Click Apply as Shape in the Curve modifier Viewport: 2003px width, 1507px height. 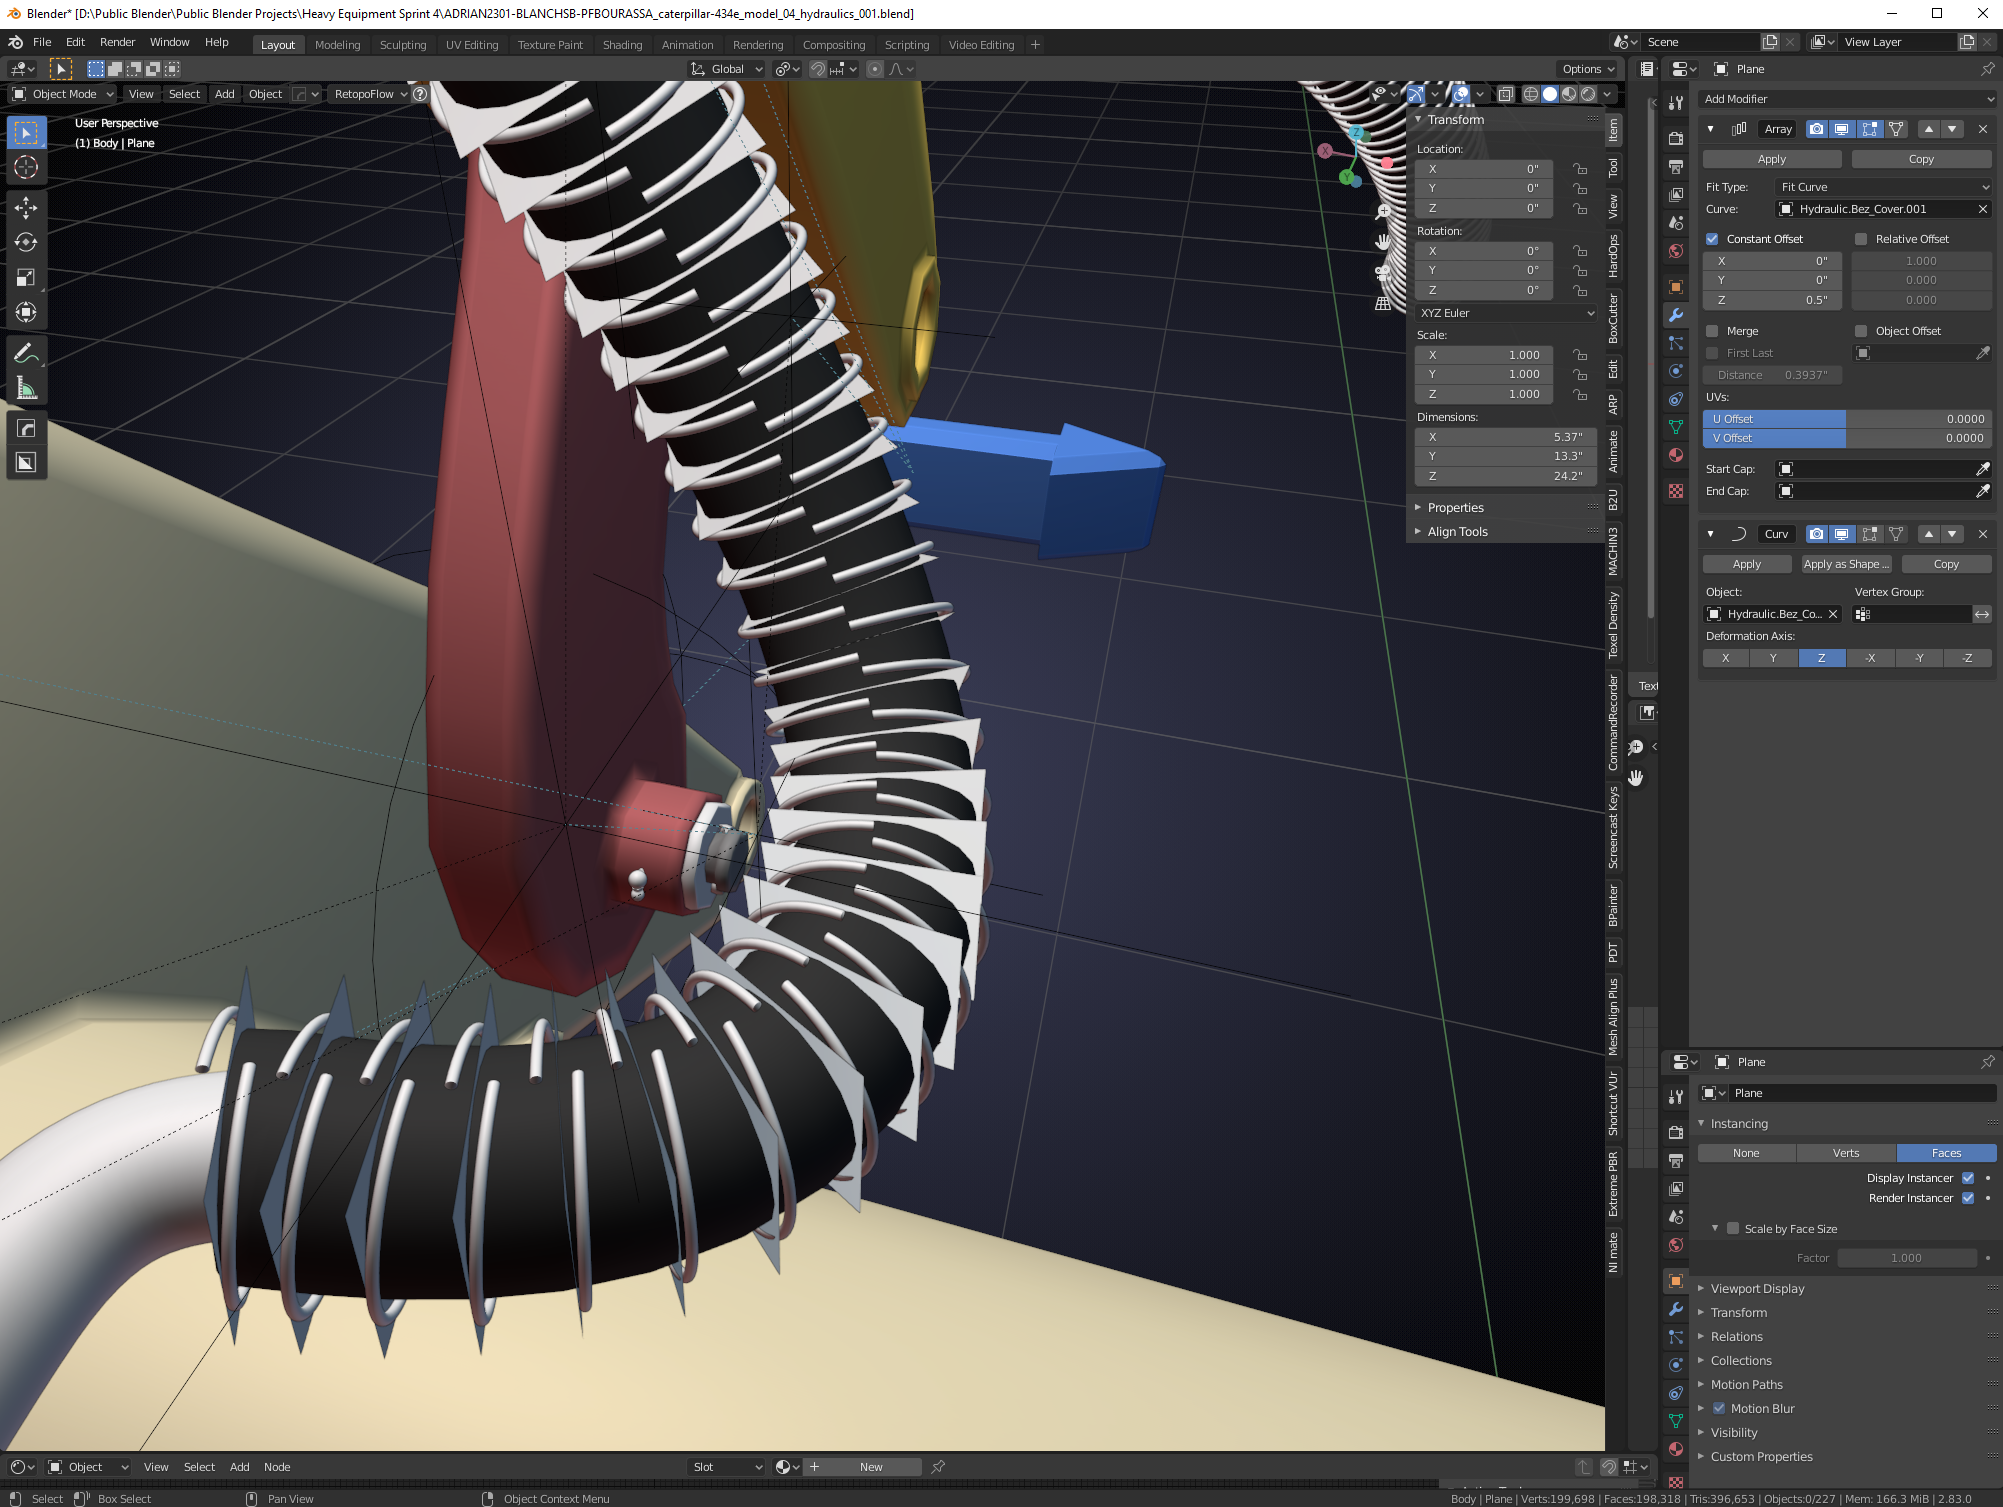click(x=1845, y=563)
